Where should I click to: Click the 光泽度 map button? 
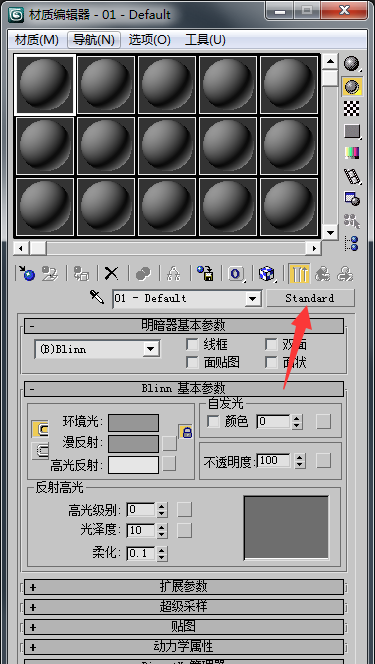point(185,530)
